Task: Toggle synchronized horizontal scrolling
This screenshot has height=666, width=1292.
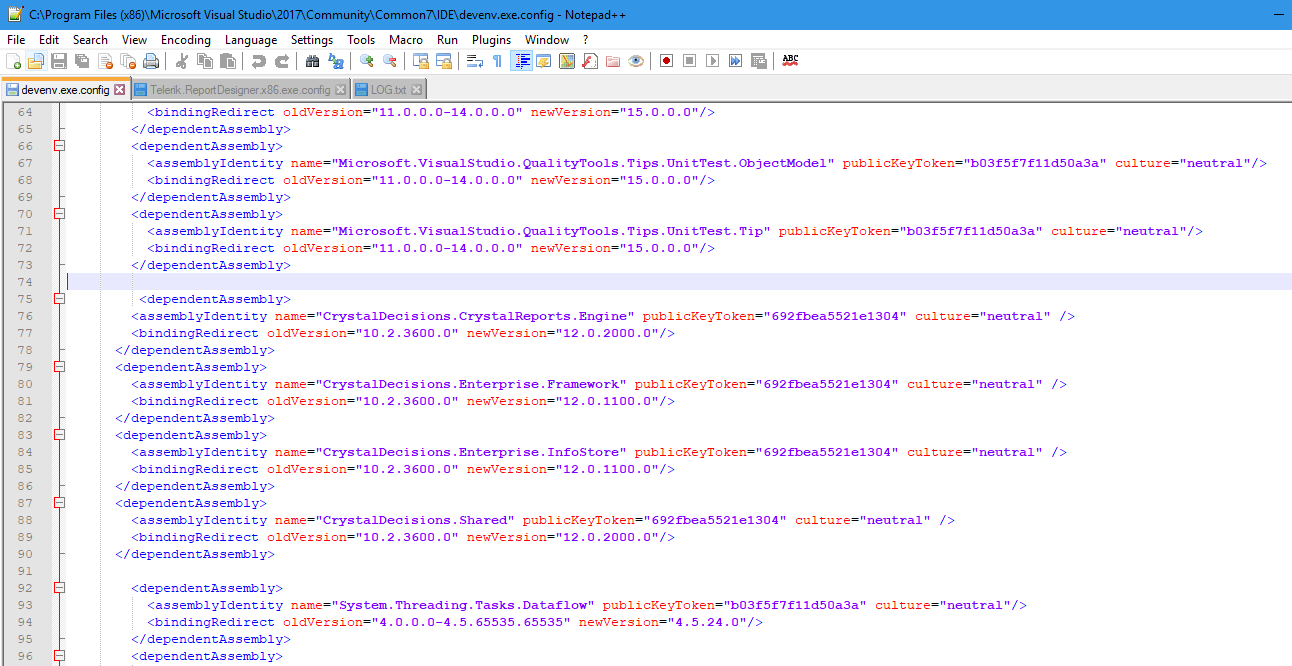Action: click(x=444, y=61)
